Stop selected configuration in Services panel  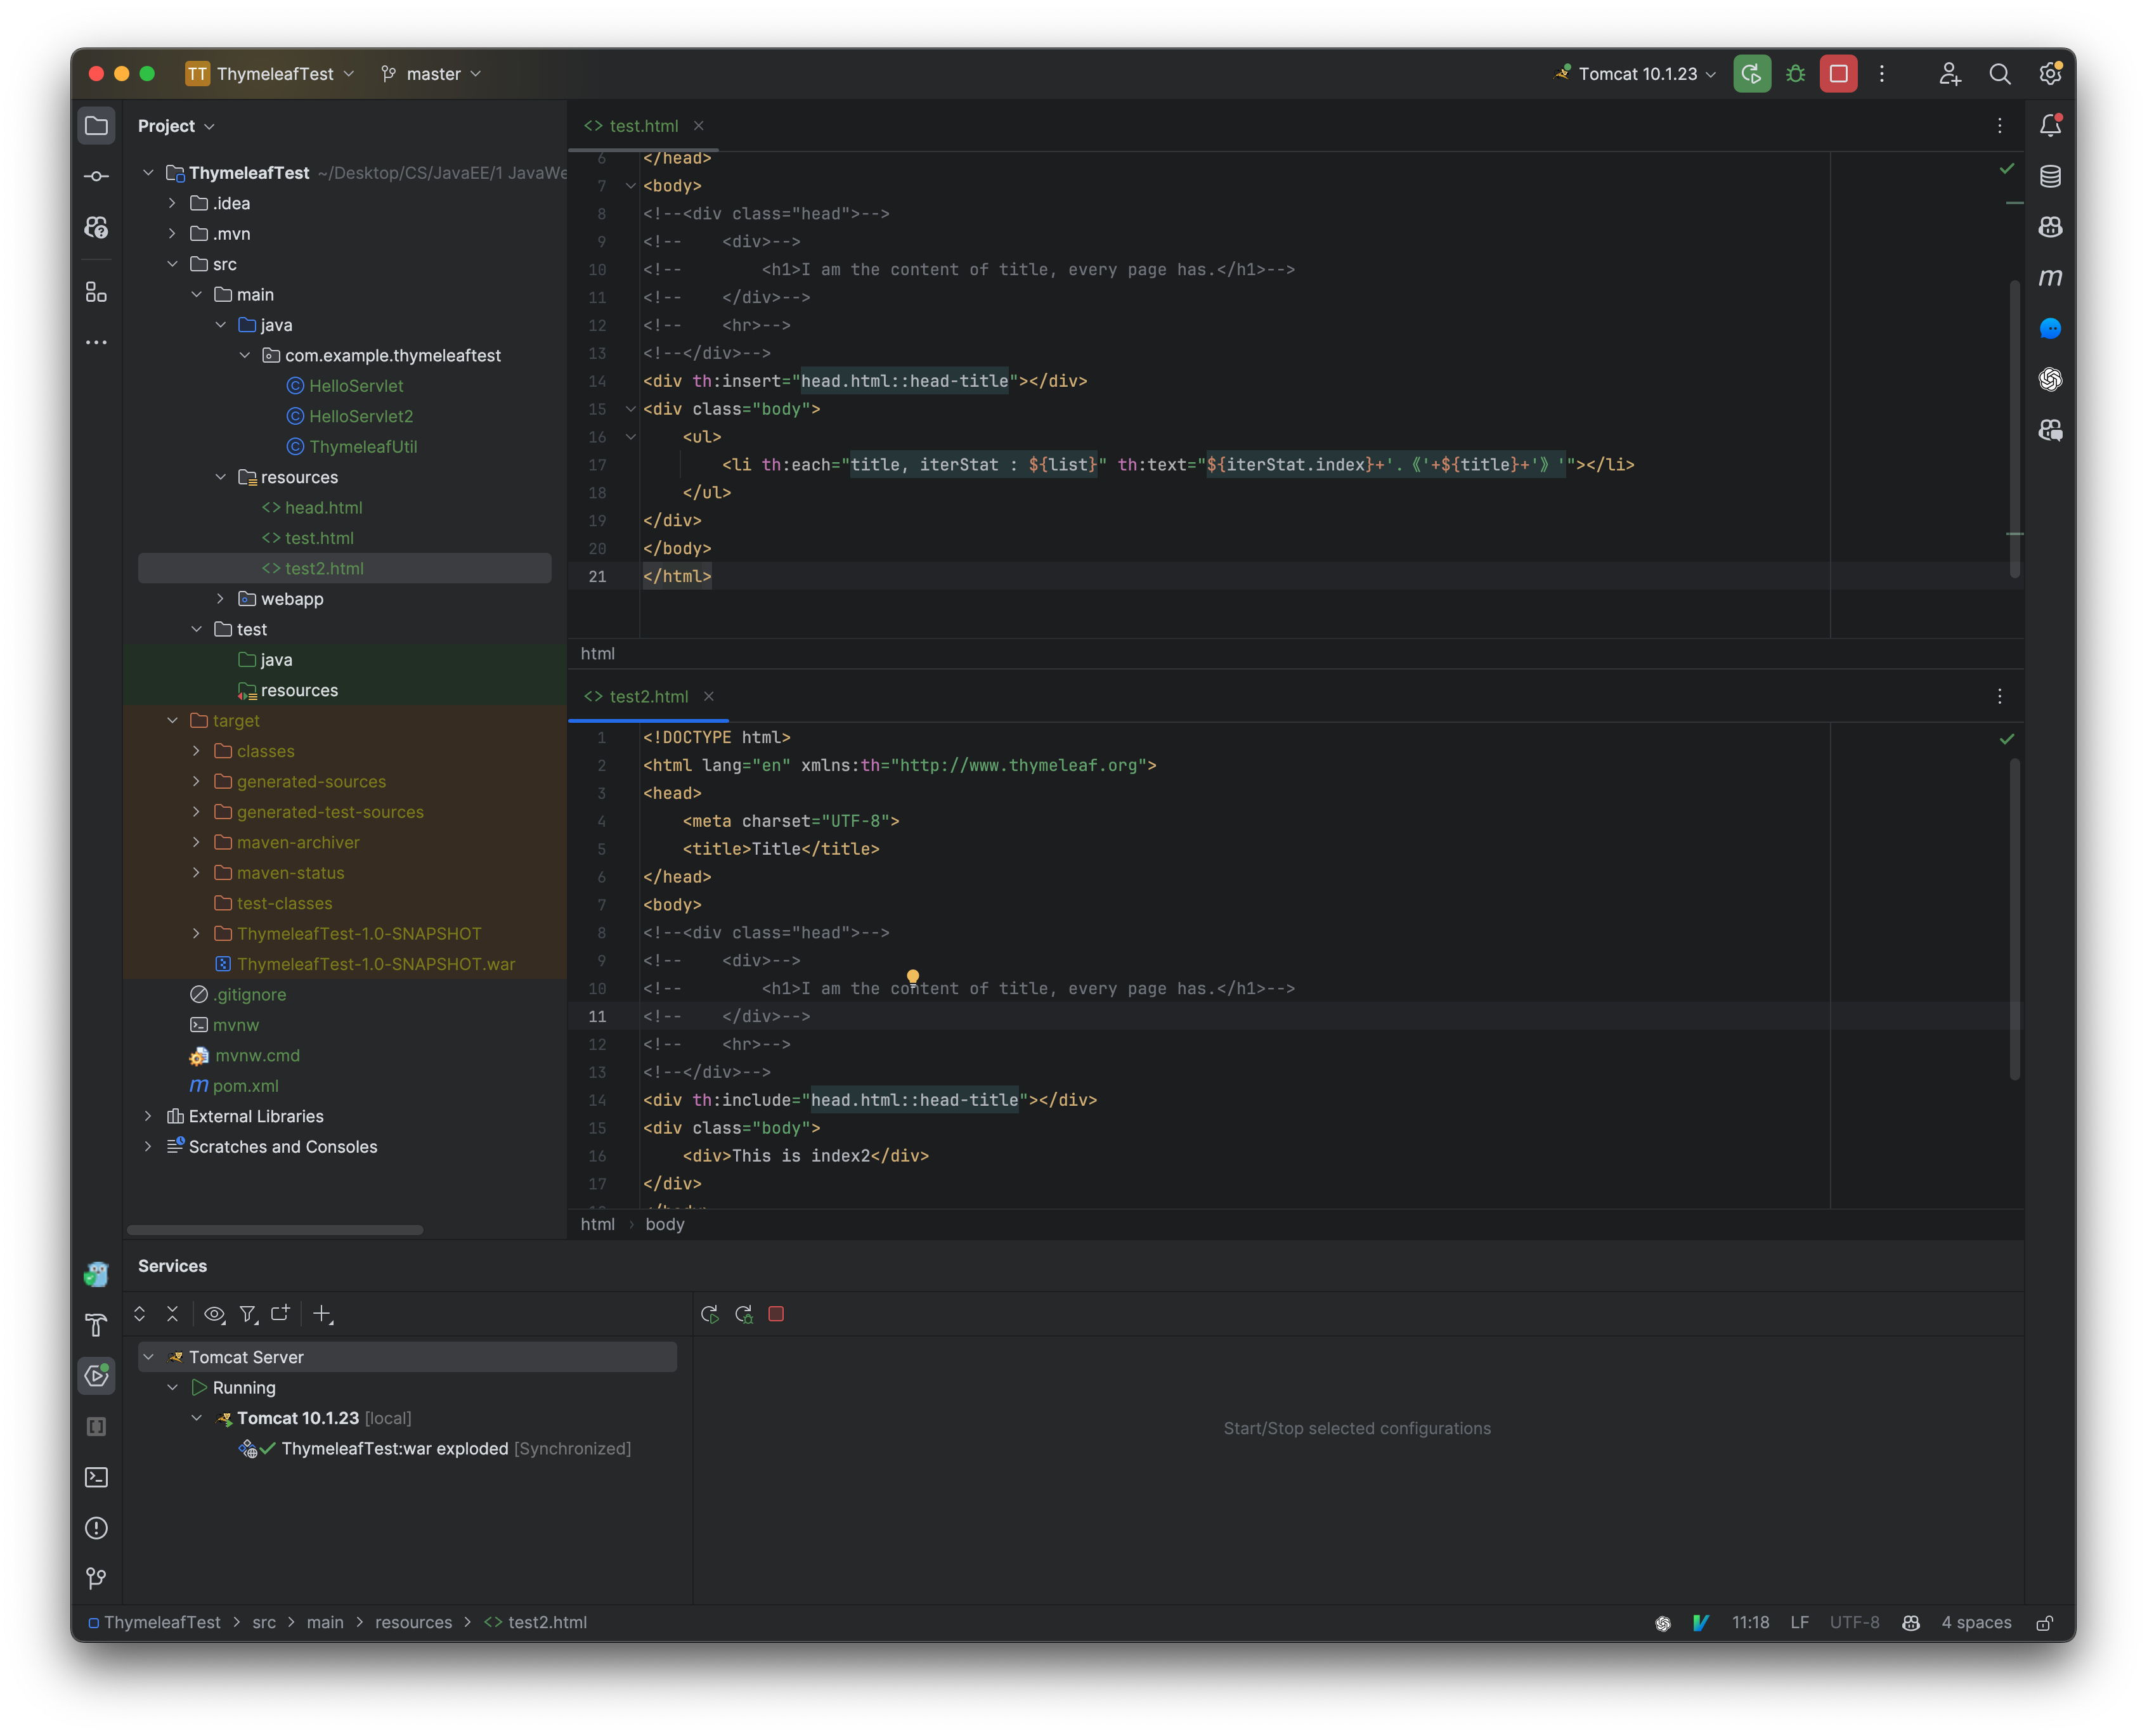click(x=776, y=1314)
